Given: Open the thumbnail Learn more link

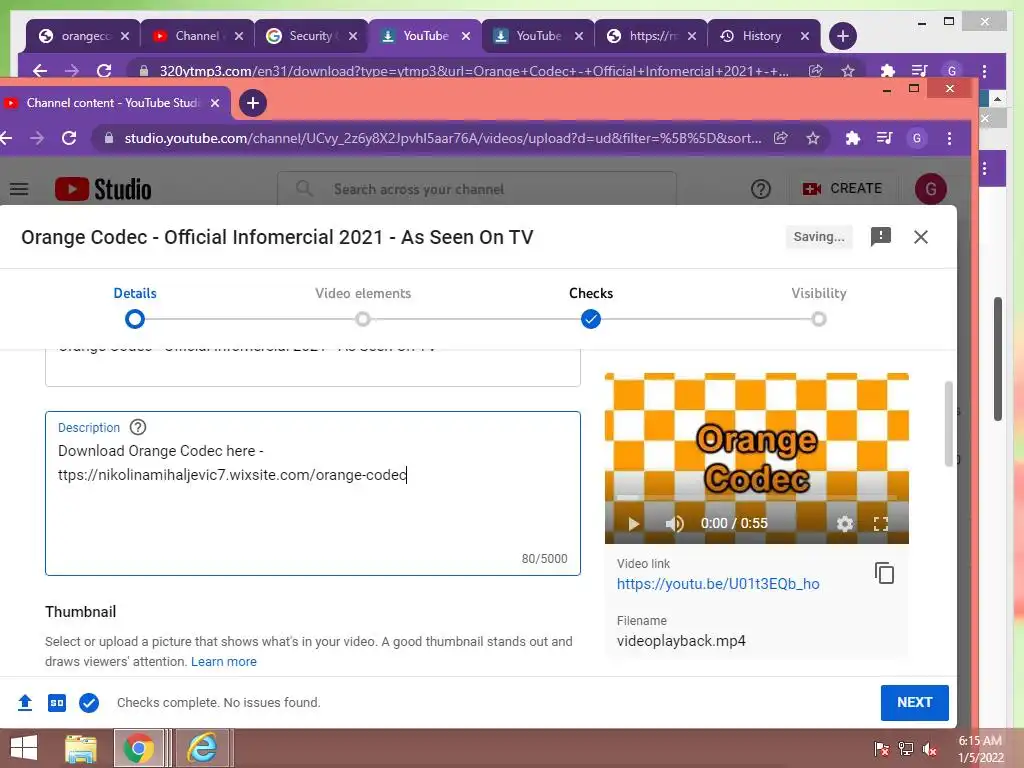Looking at the screenshot, I should [x=223, y=662].
